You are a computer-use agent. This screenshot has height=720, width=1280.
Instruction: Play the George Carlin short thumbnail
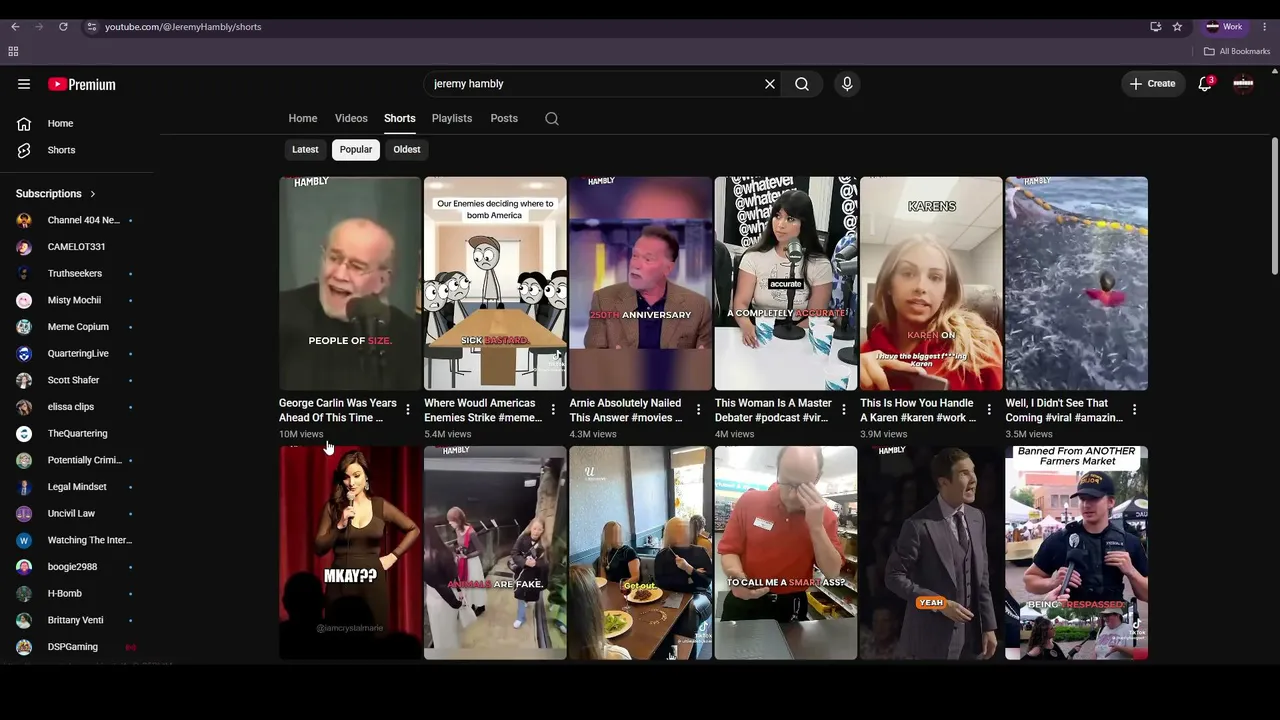click(350, 283)
